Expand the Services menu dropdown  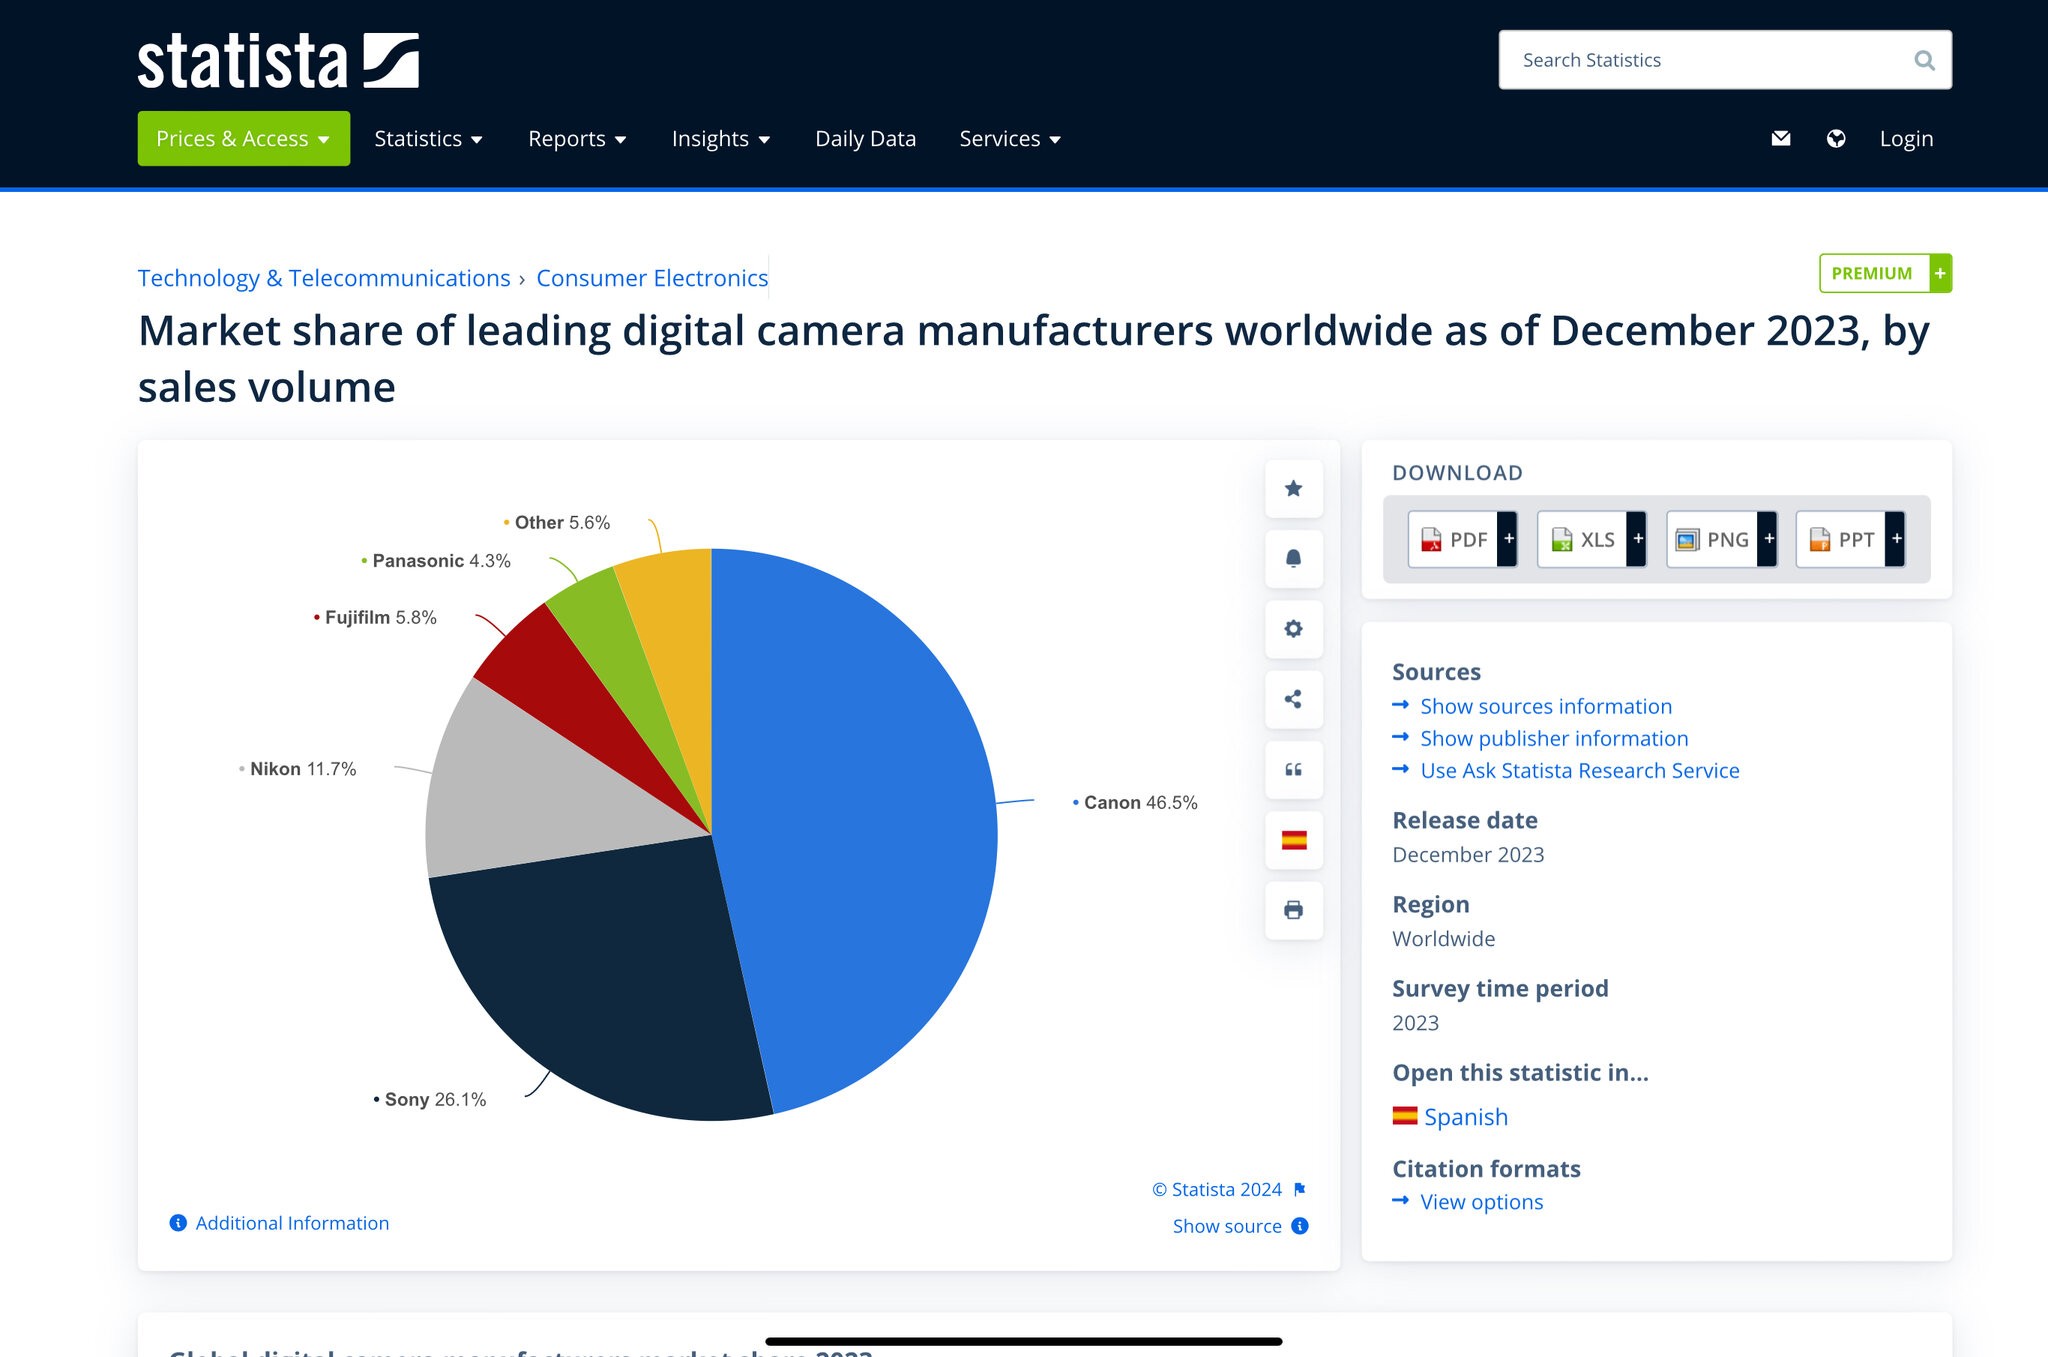[x=1010, y=138]
